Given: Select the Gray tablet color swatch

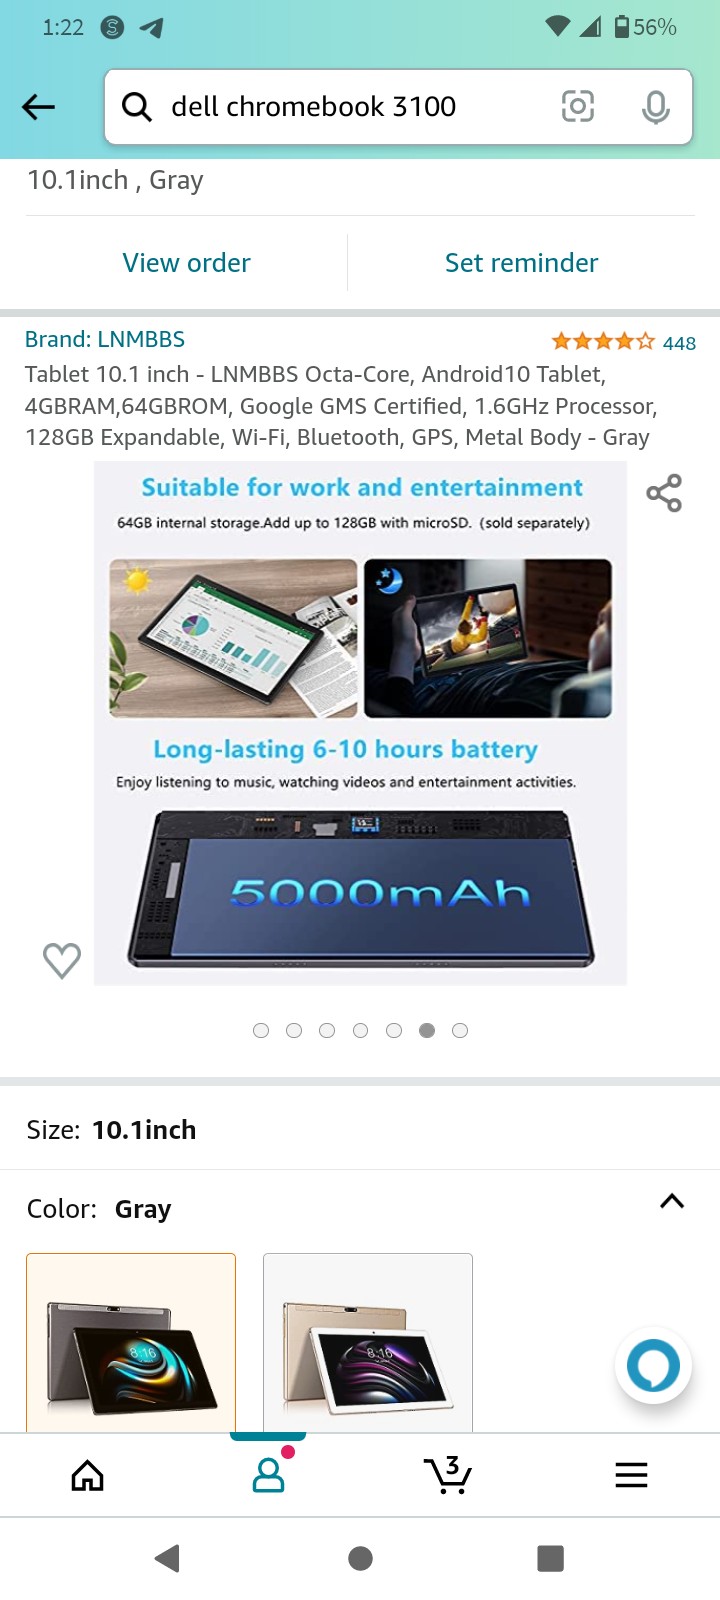Looking at the screenshot, I should tap(131, 1343).
